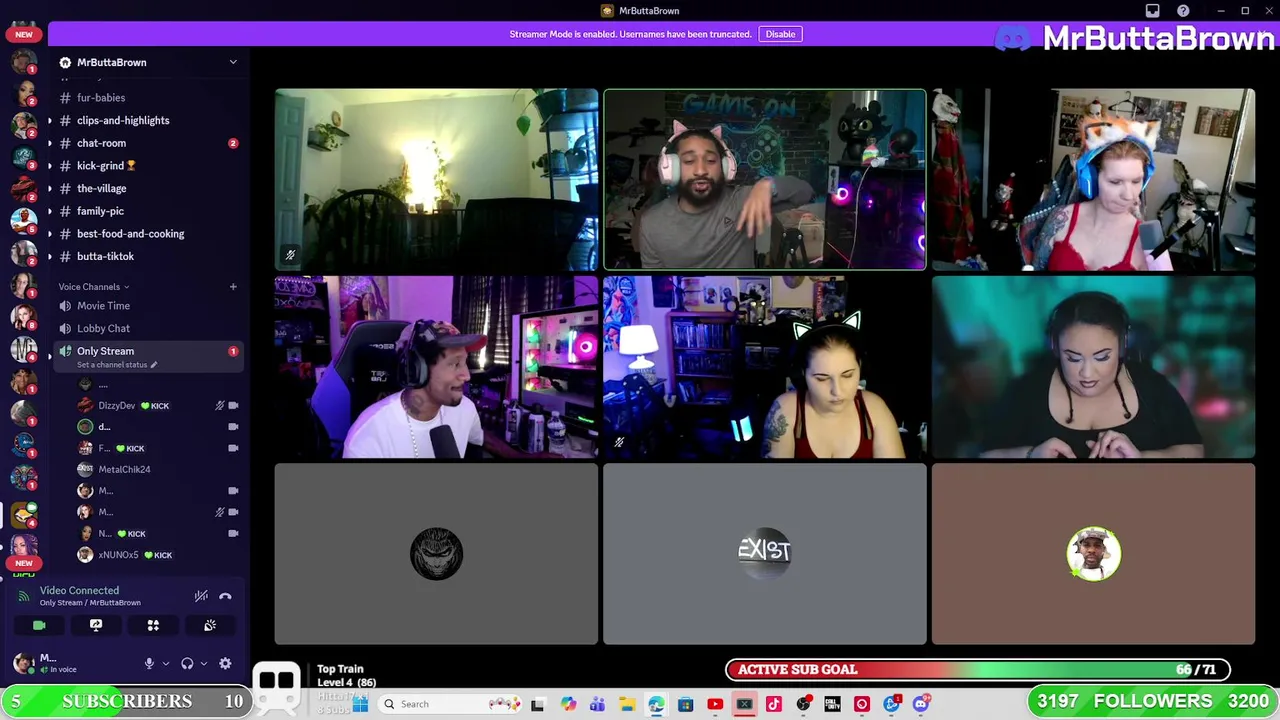Viewport: 1280px width, 720px height.
Task: Open the soundboard button
Action: [210, 625]
